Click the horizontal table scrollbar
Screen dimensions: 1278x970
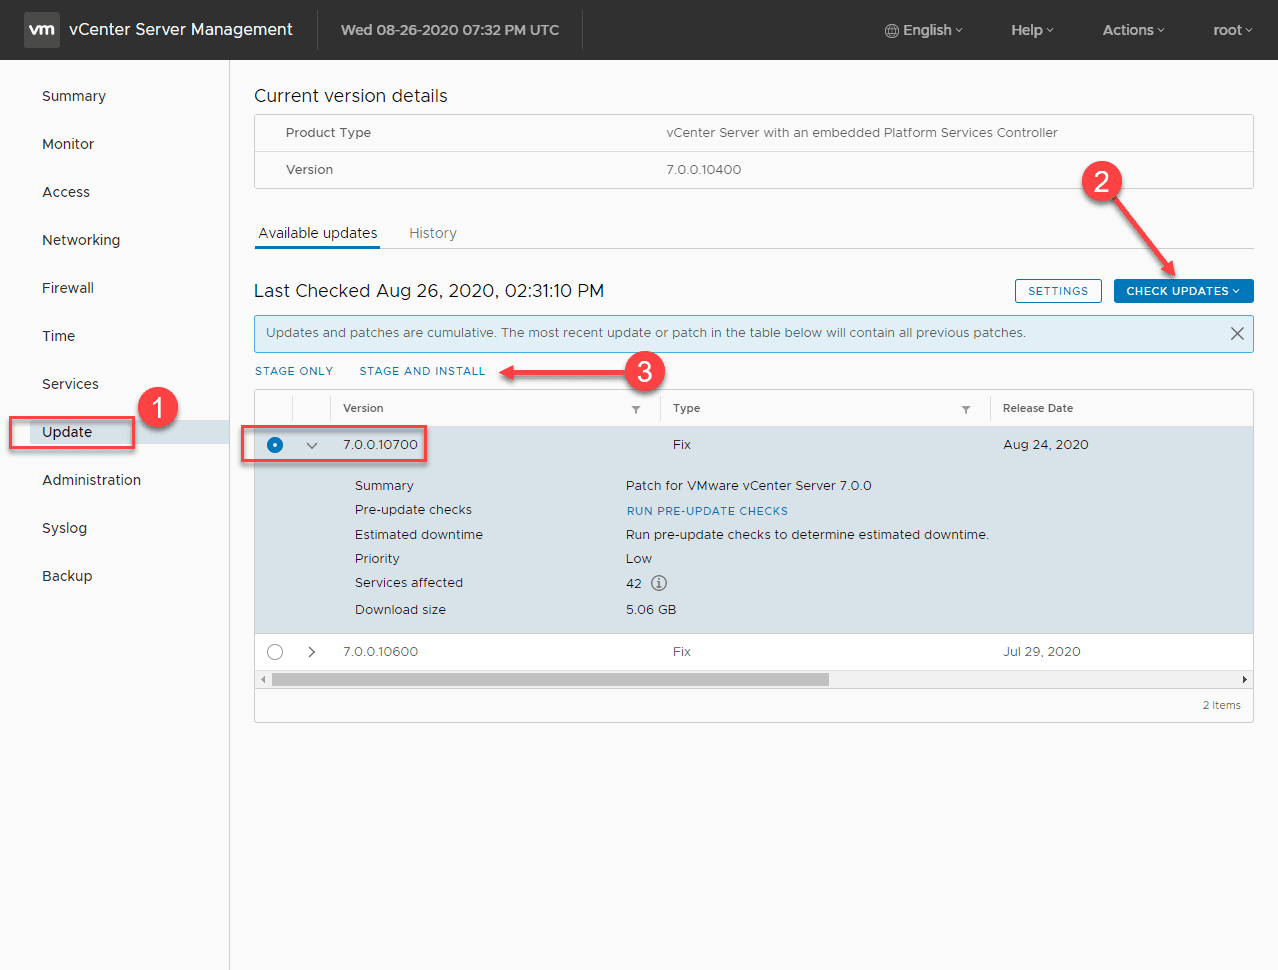point(550,680)
